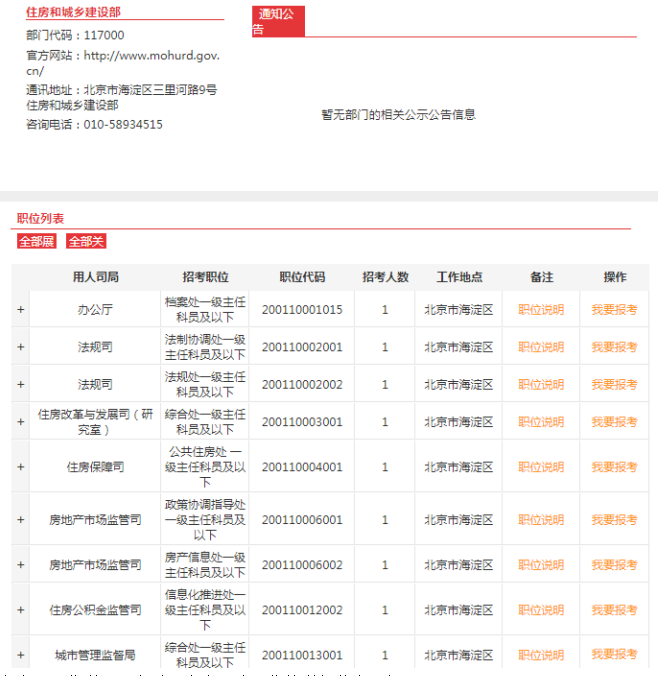
Task: Click the 法制协调处一级主任科员及以下 cell
Action: coord(205,347)
